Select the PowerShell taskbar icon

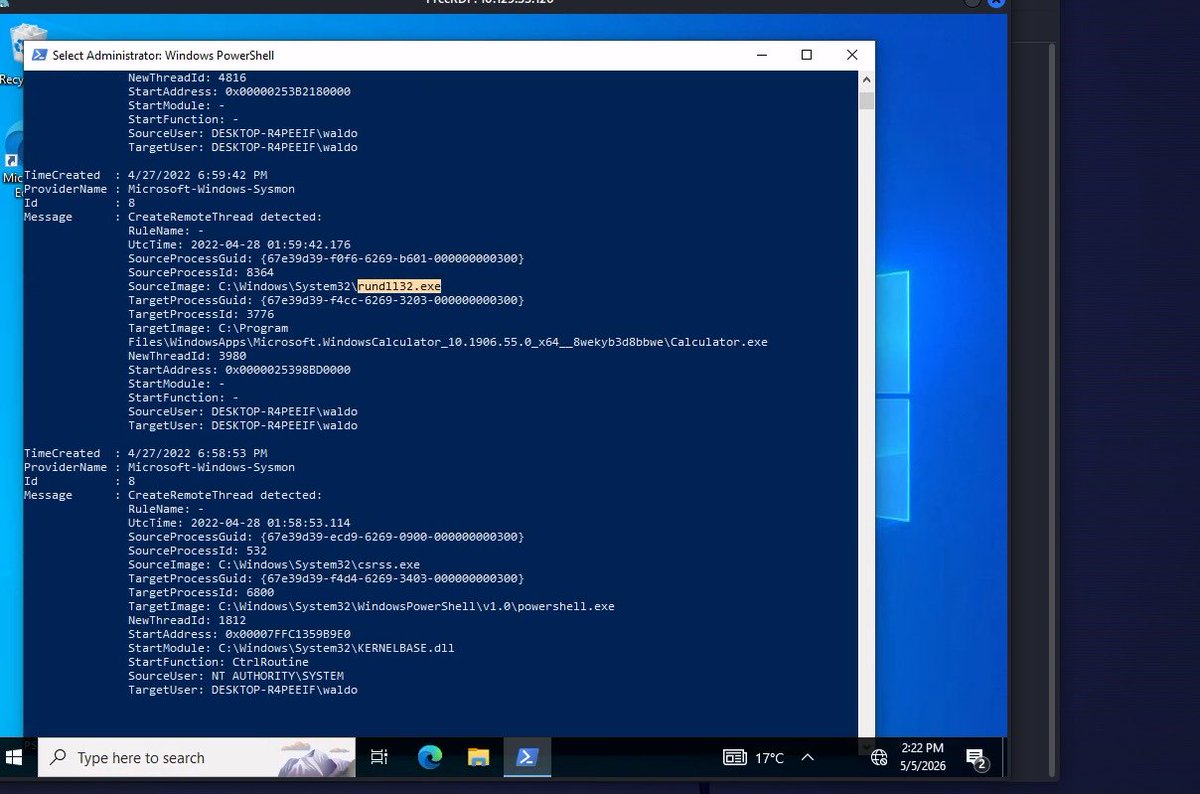527,757
